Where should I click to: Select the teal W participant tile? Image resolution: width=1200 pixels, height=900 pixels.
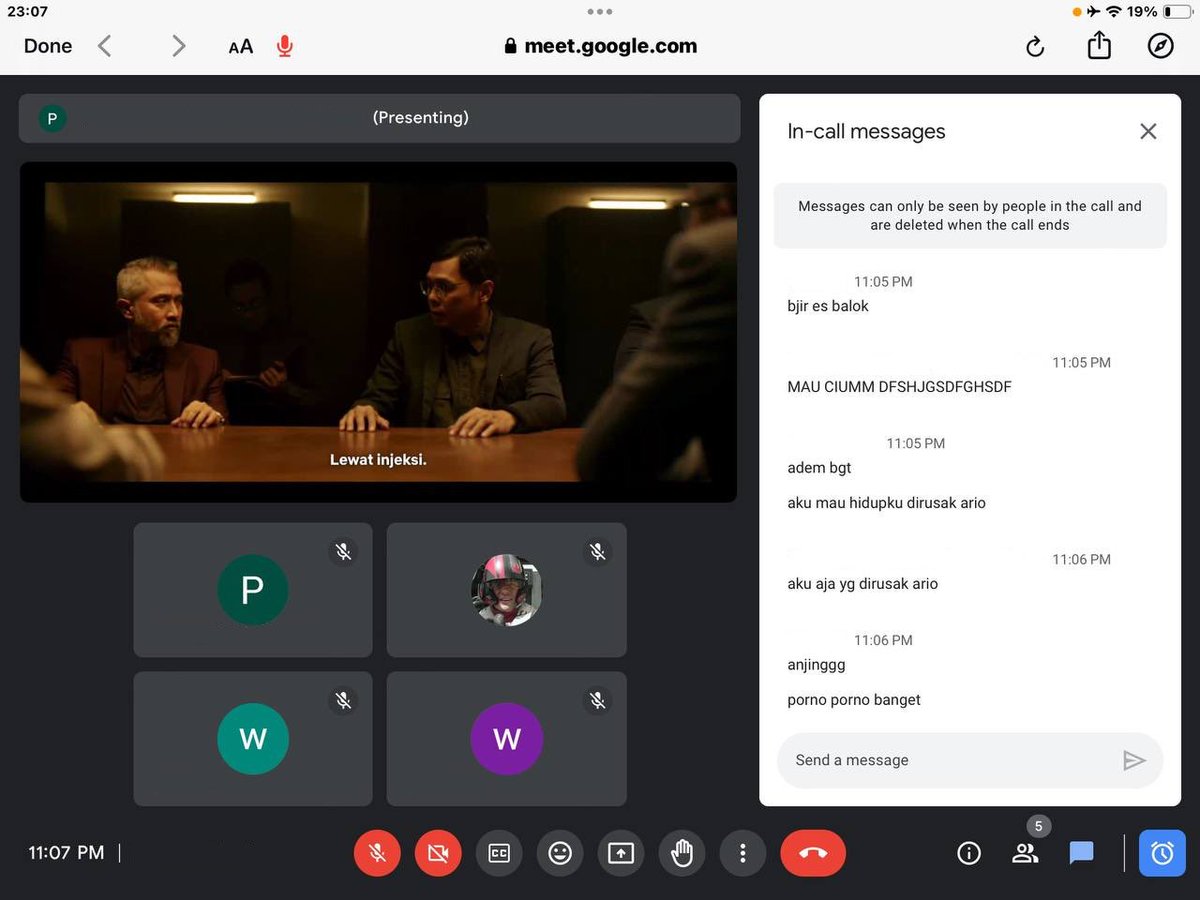(253, 739)
